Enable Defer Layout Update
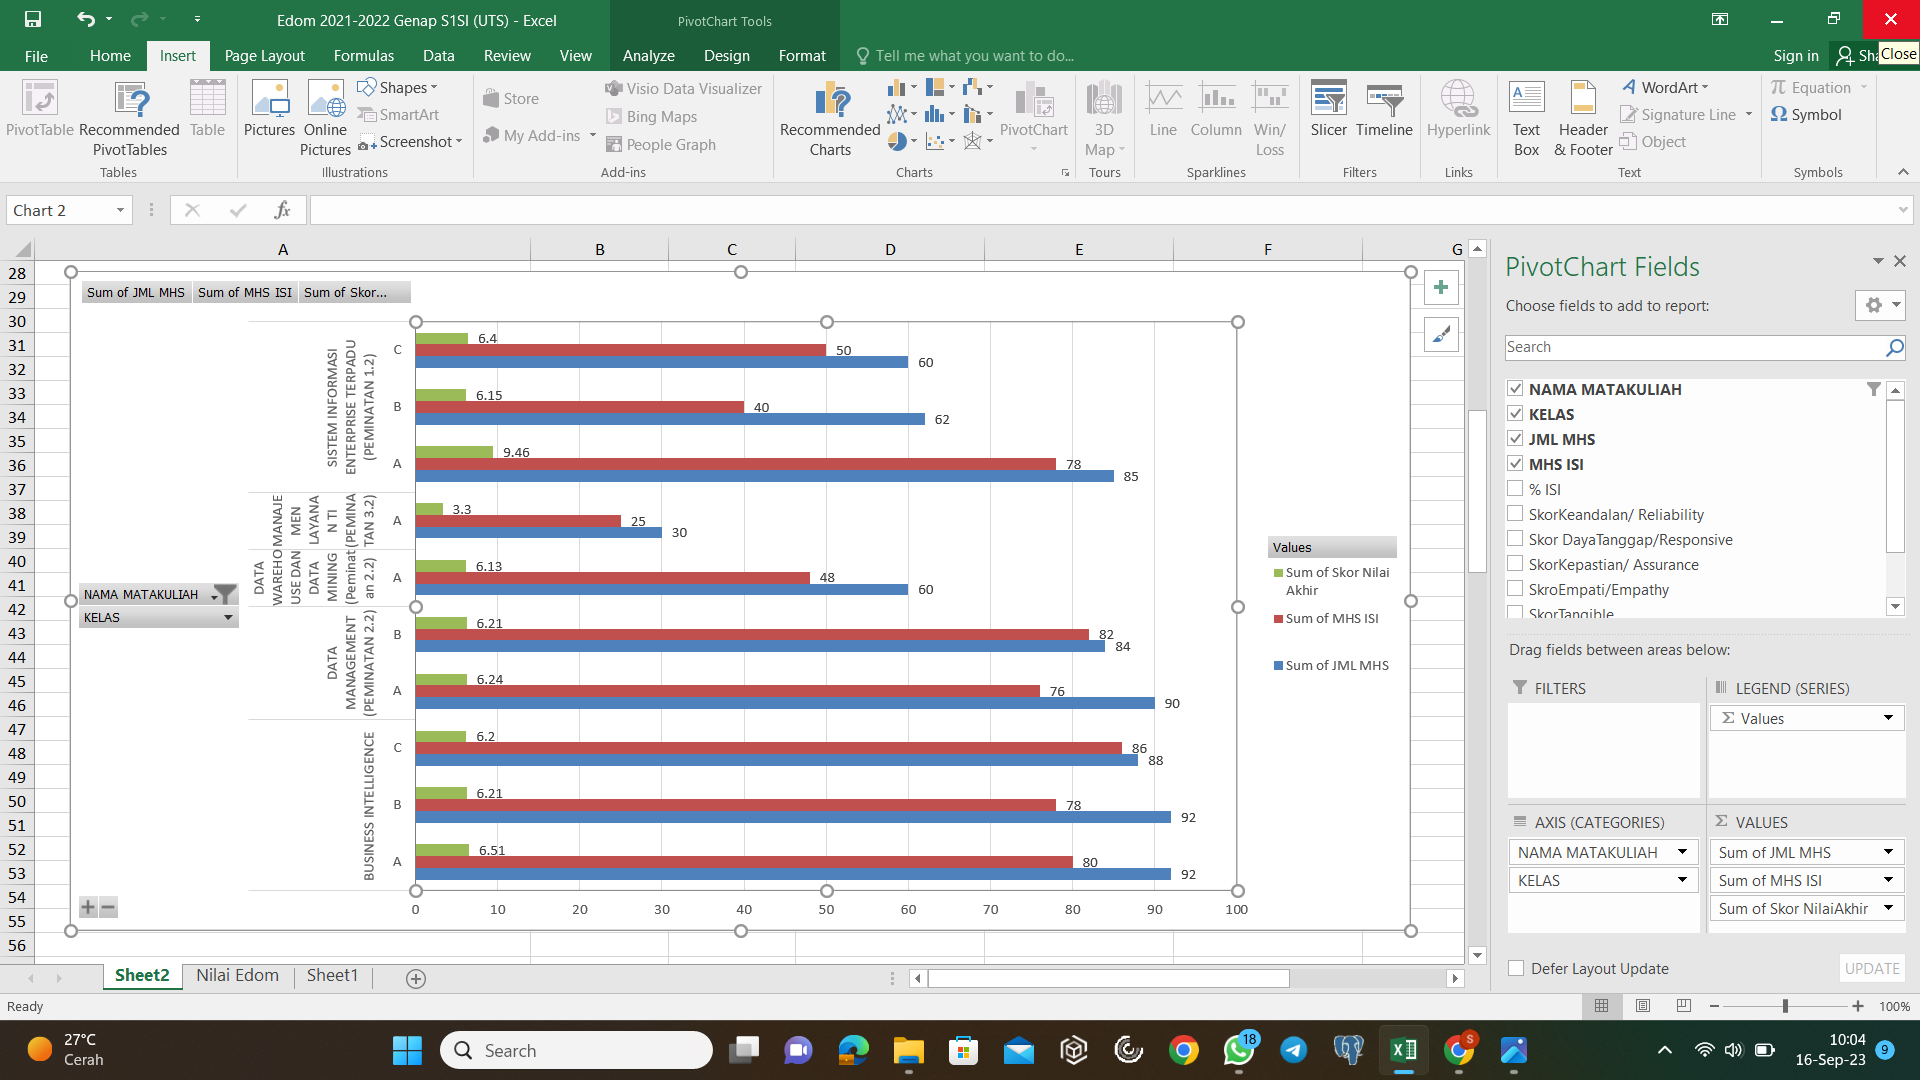1920x1080 pixels. coord(1516,968)
